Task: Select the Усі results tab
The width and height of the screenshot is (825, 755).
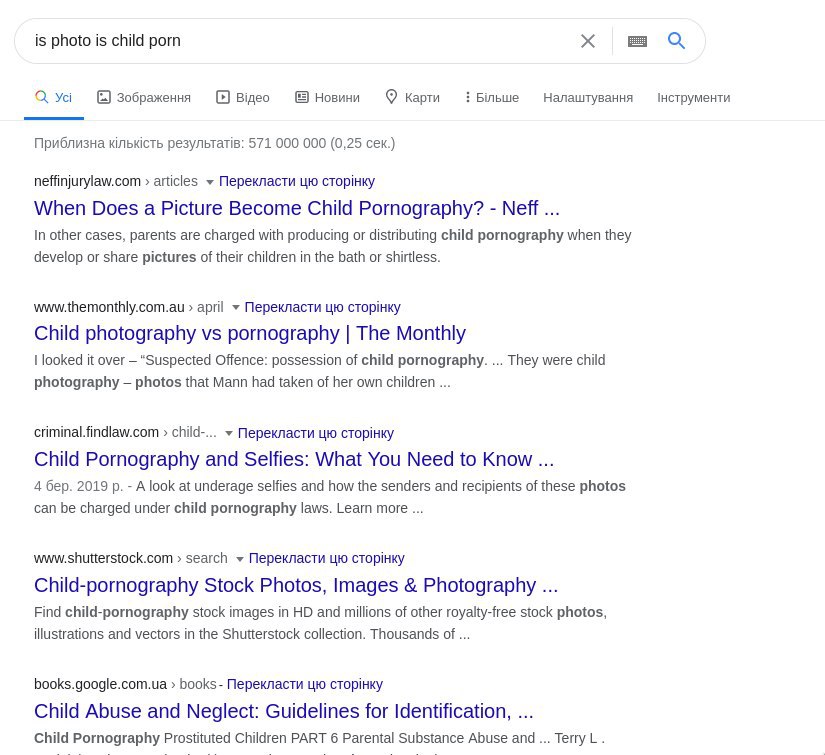Action: [54, 97]
